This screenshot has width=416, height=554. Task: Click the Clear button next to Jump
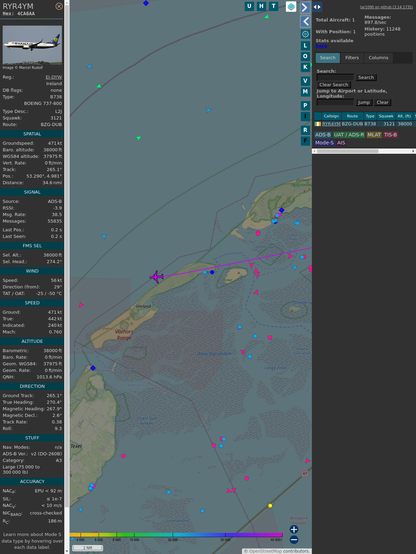(382, 102)
